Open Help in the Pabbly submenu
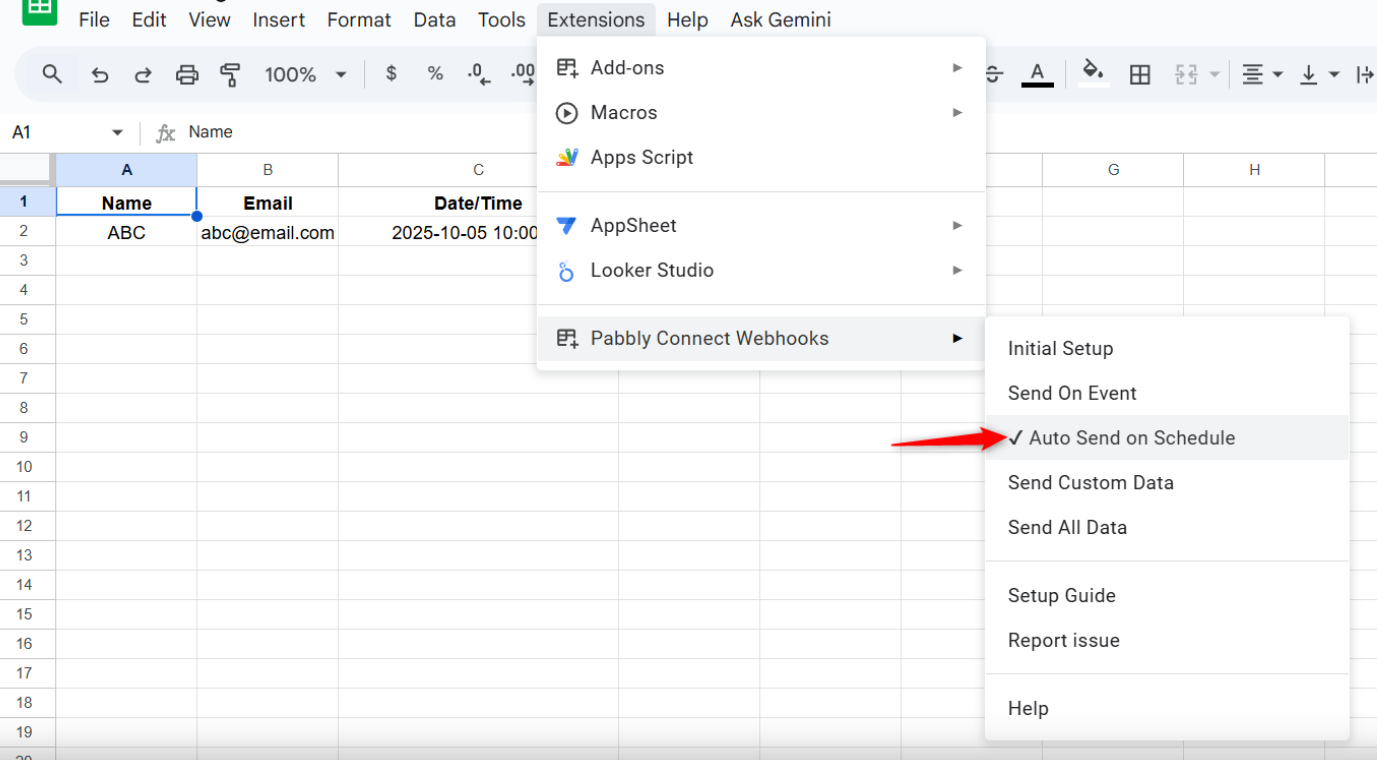 (1167, 709)
